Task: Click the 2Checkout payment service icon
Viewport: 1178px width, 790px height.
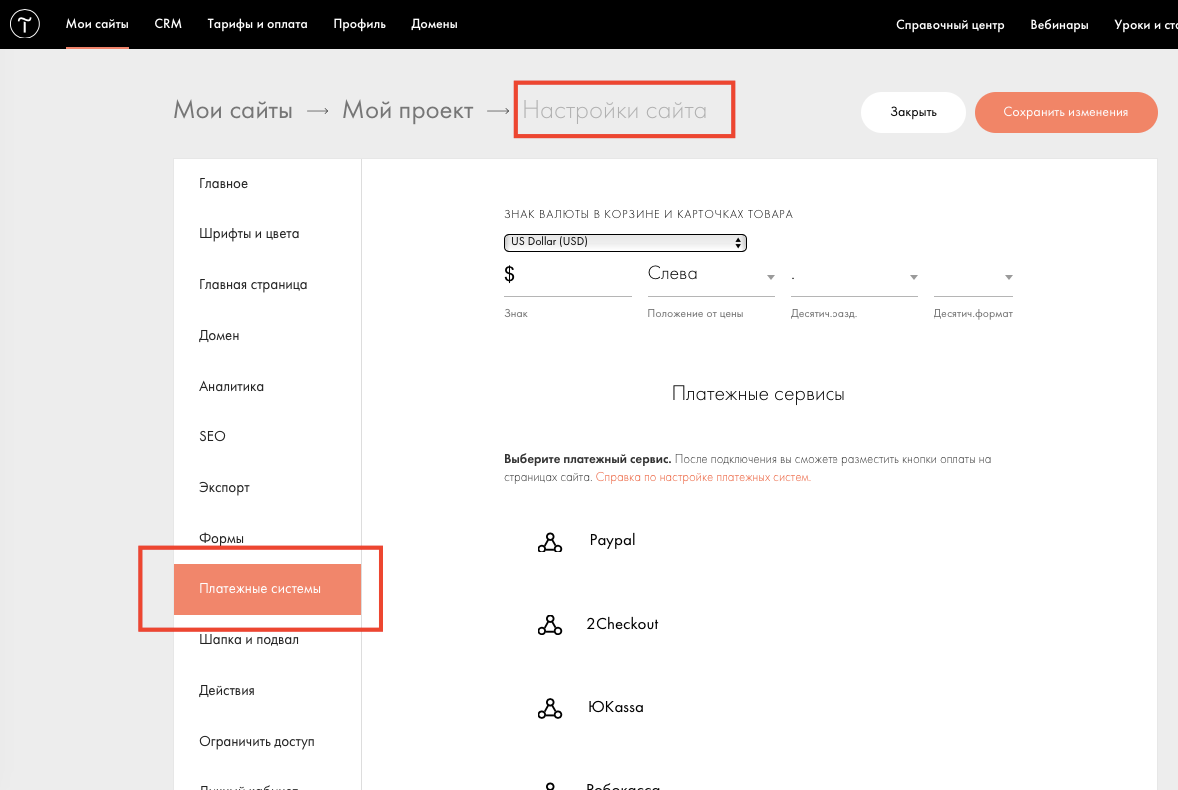Action: (550, 625)
